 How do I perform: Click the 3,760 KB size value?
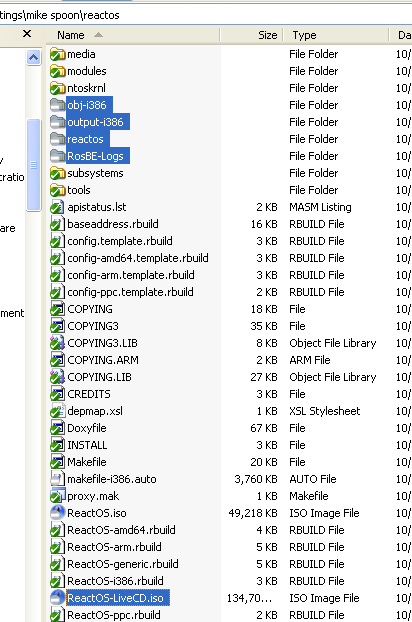coord(256,479)
